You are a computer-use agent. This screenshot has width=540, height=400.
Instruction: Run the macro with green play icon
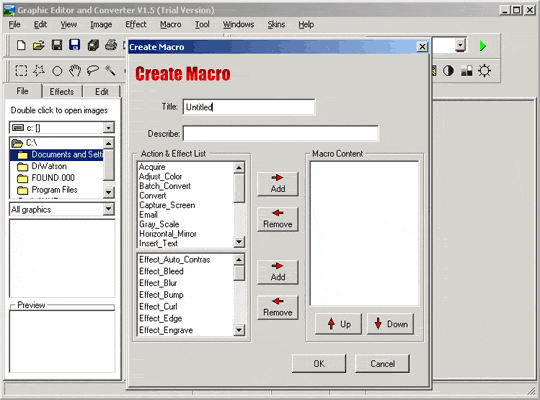[482, 45]
